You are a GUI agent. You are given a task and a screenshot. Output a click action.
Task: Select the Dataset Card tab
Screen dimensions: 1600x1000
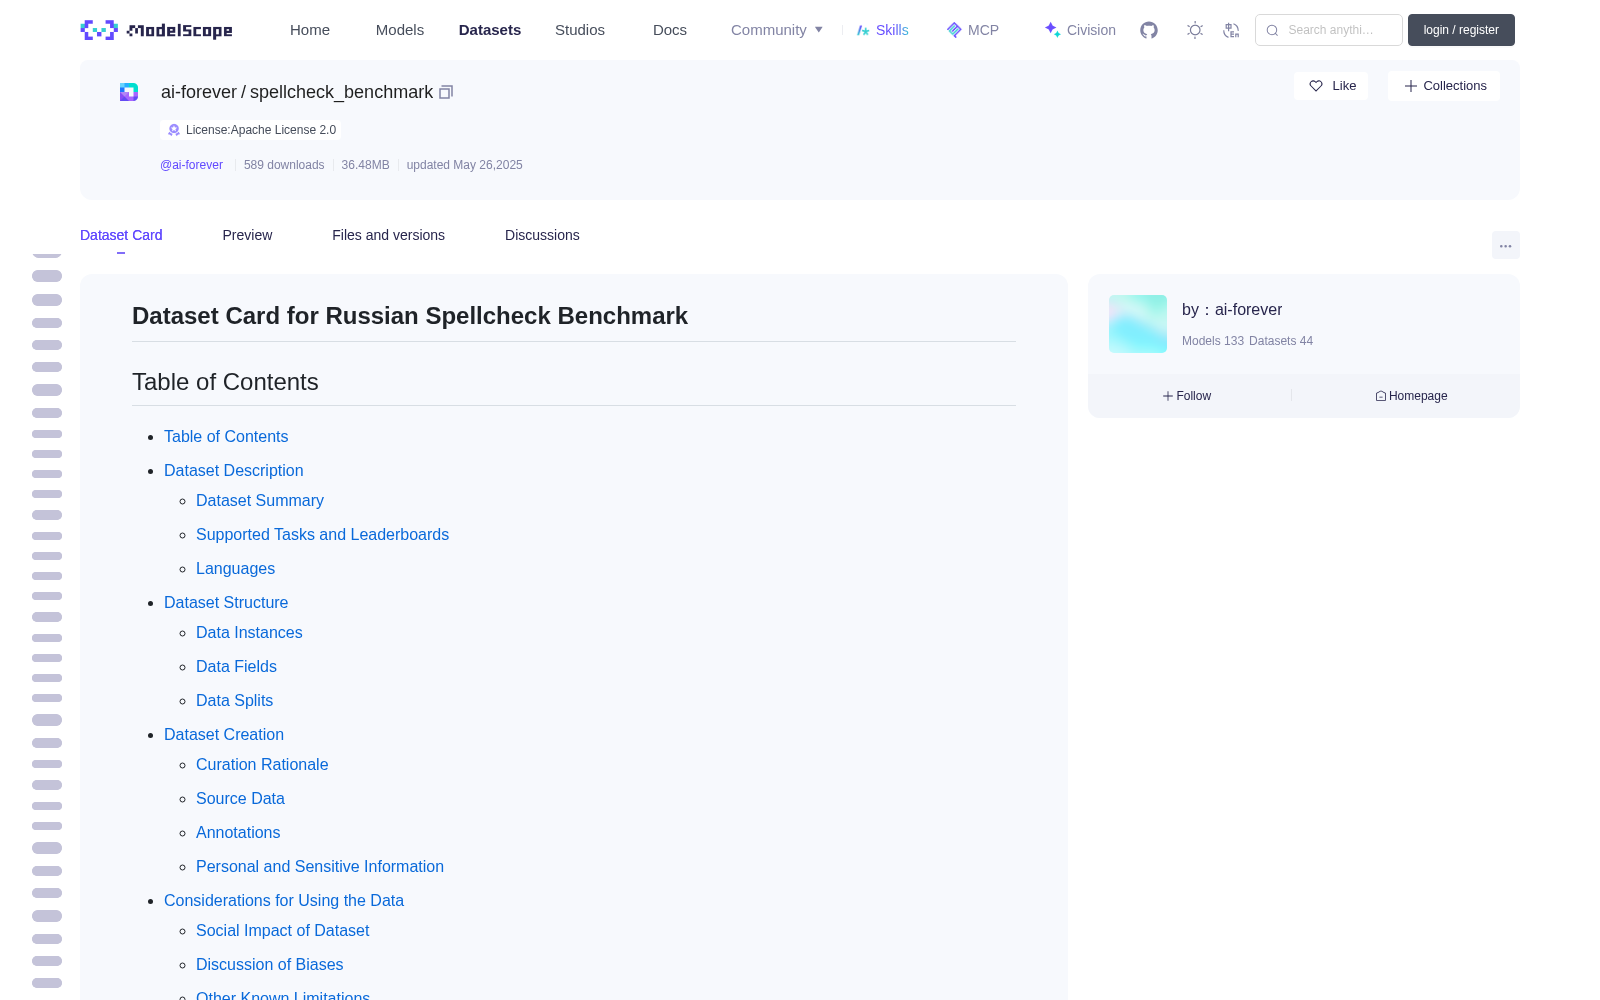[121, 235]
